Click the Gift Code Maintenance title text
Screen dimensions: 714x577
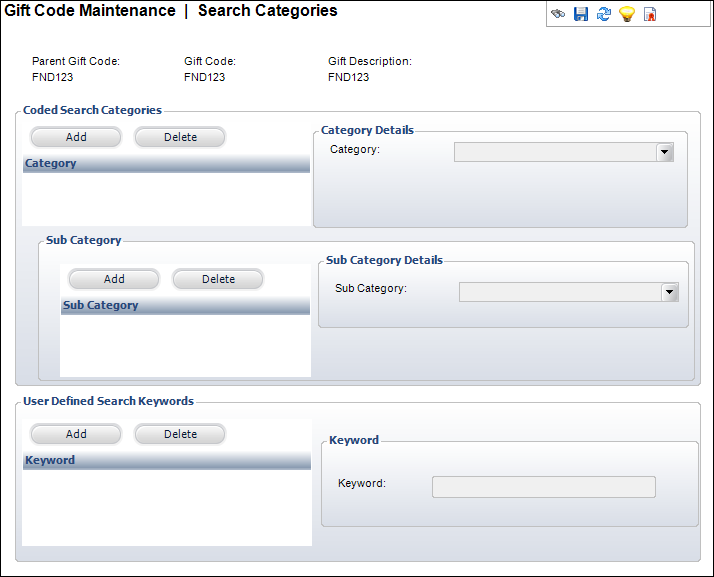90,10
